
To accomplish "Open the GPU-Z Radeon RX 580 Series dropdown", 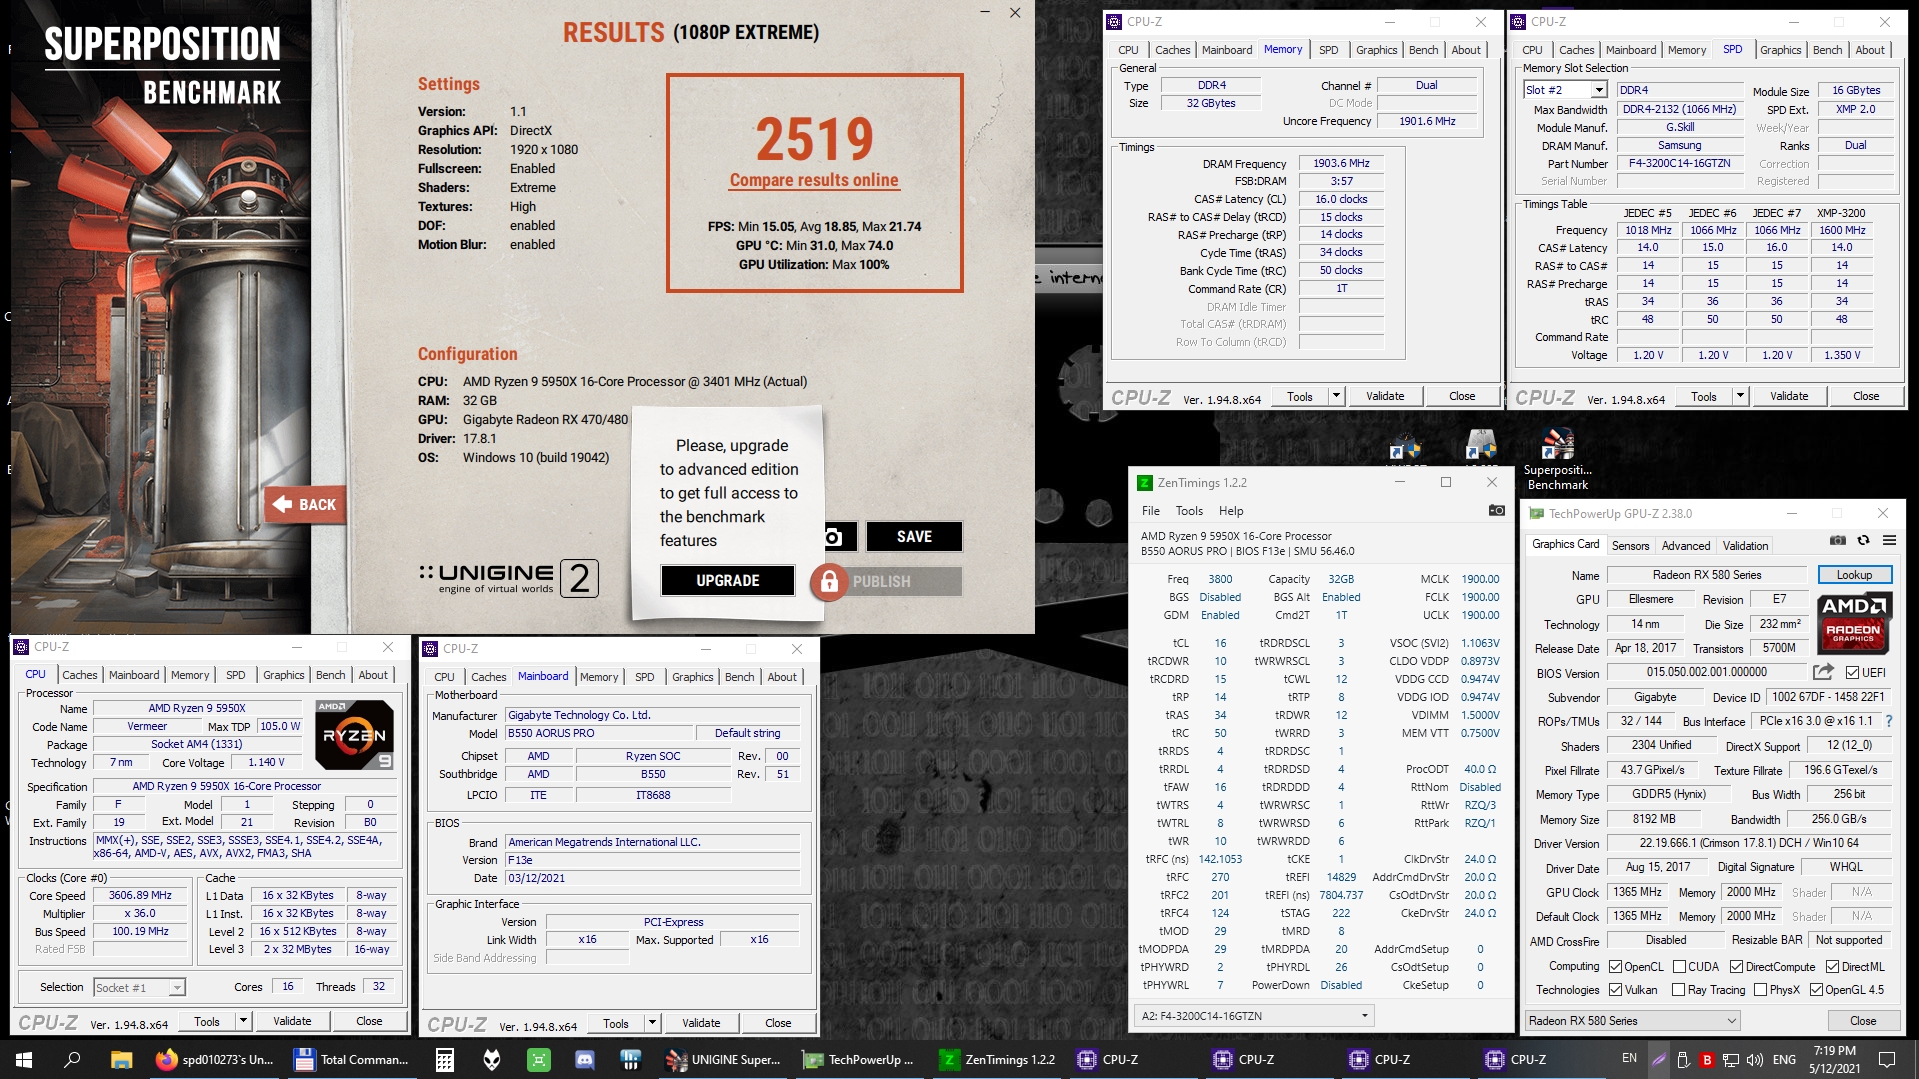I will pos(1632,1020).
